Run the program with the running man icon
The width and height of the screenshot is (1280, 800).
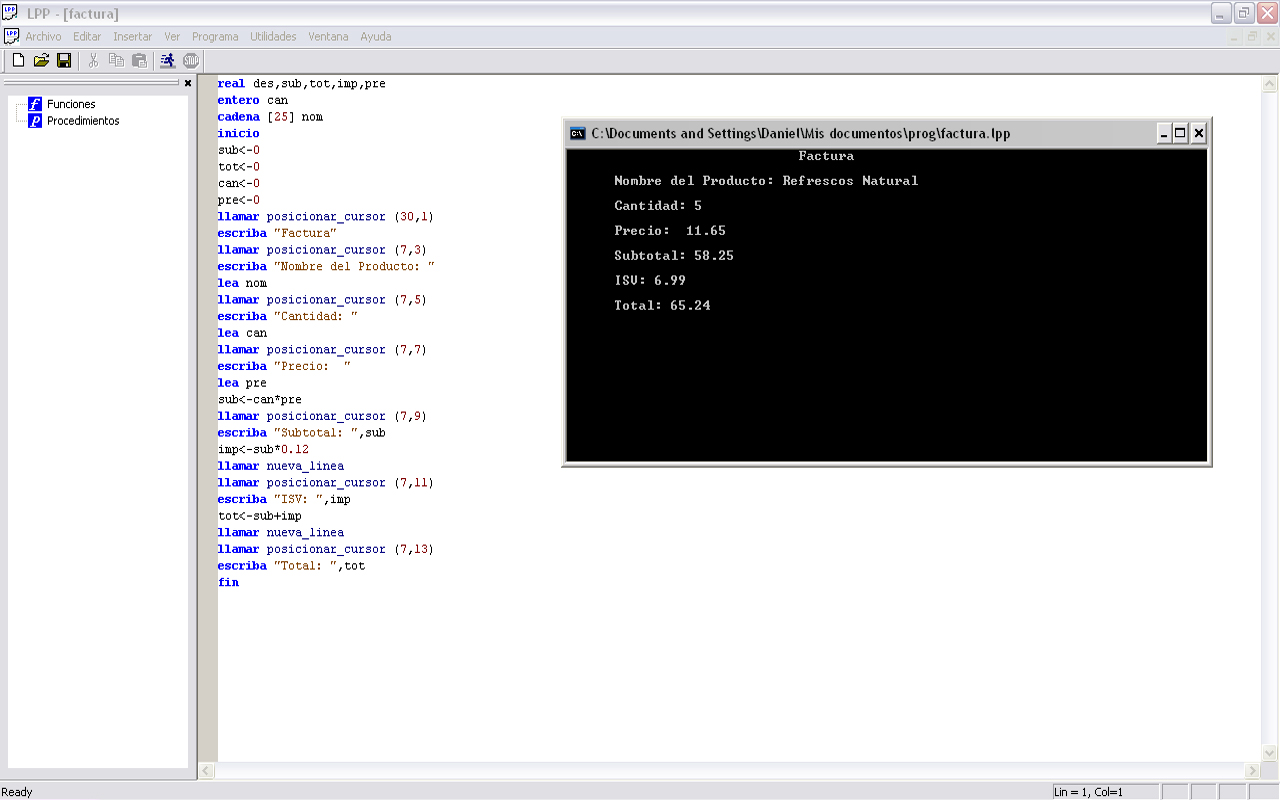coord(167,61)
